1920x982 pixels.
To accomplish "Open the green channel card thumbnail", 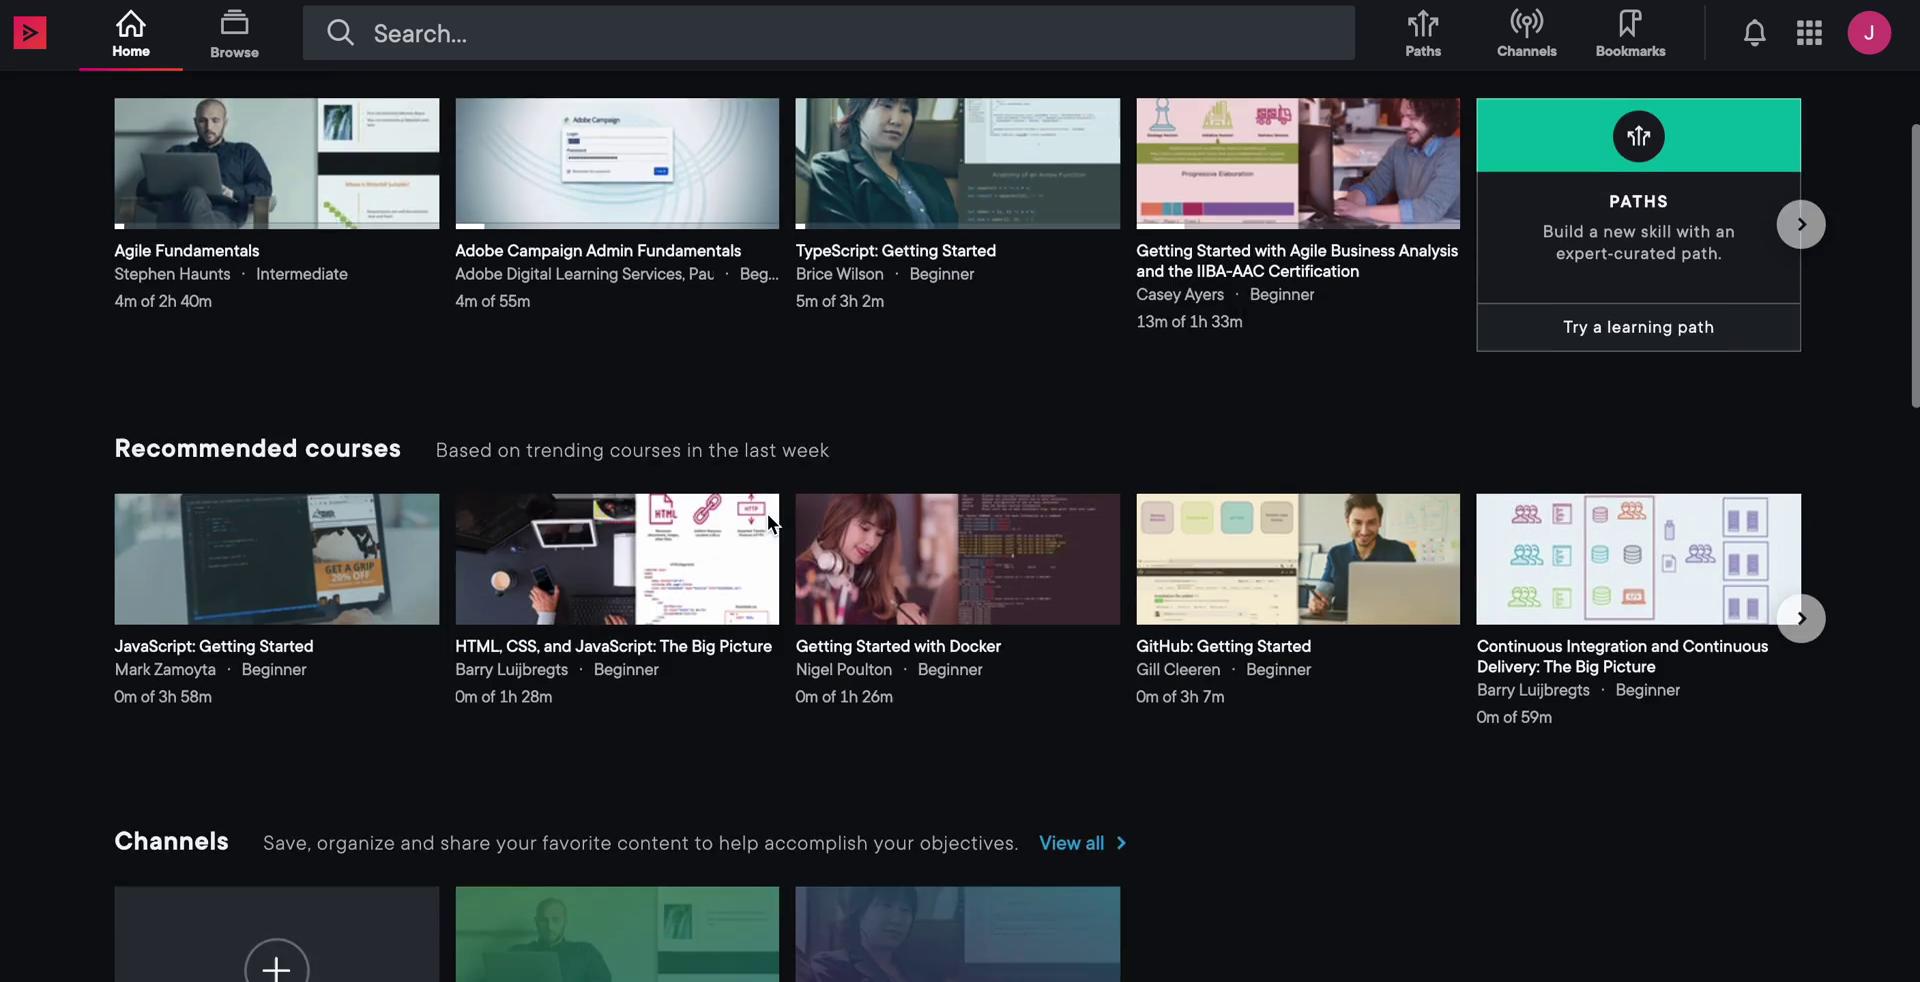I will [617, 934].
